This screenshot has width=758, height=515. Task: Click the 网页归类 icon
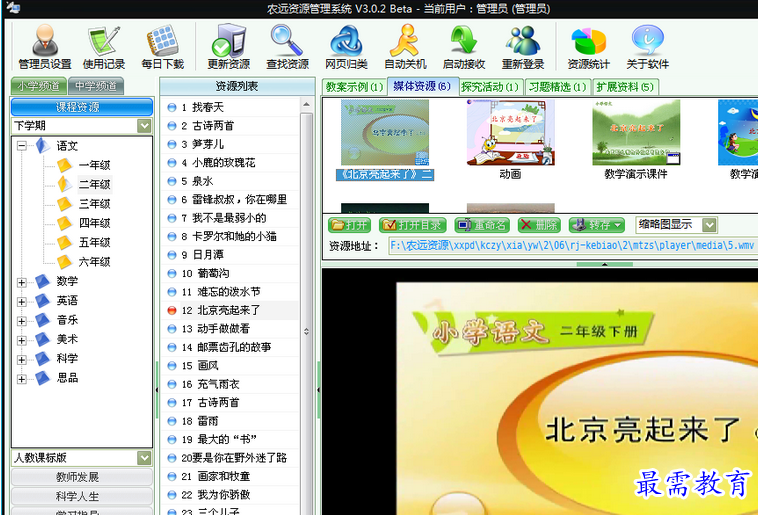point(346,47)
